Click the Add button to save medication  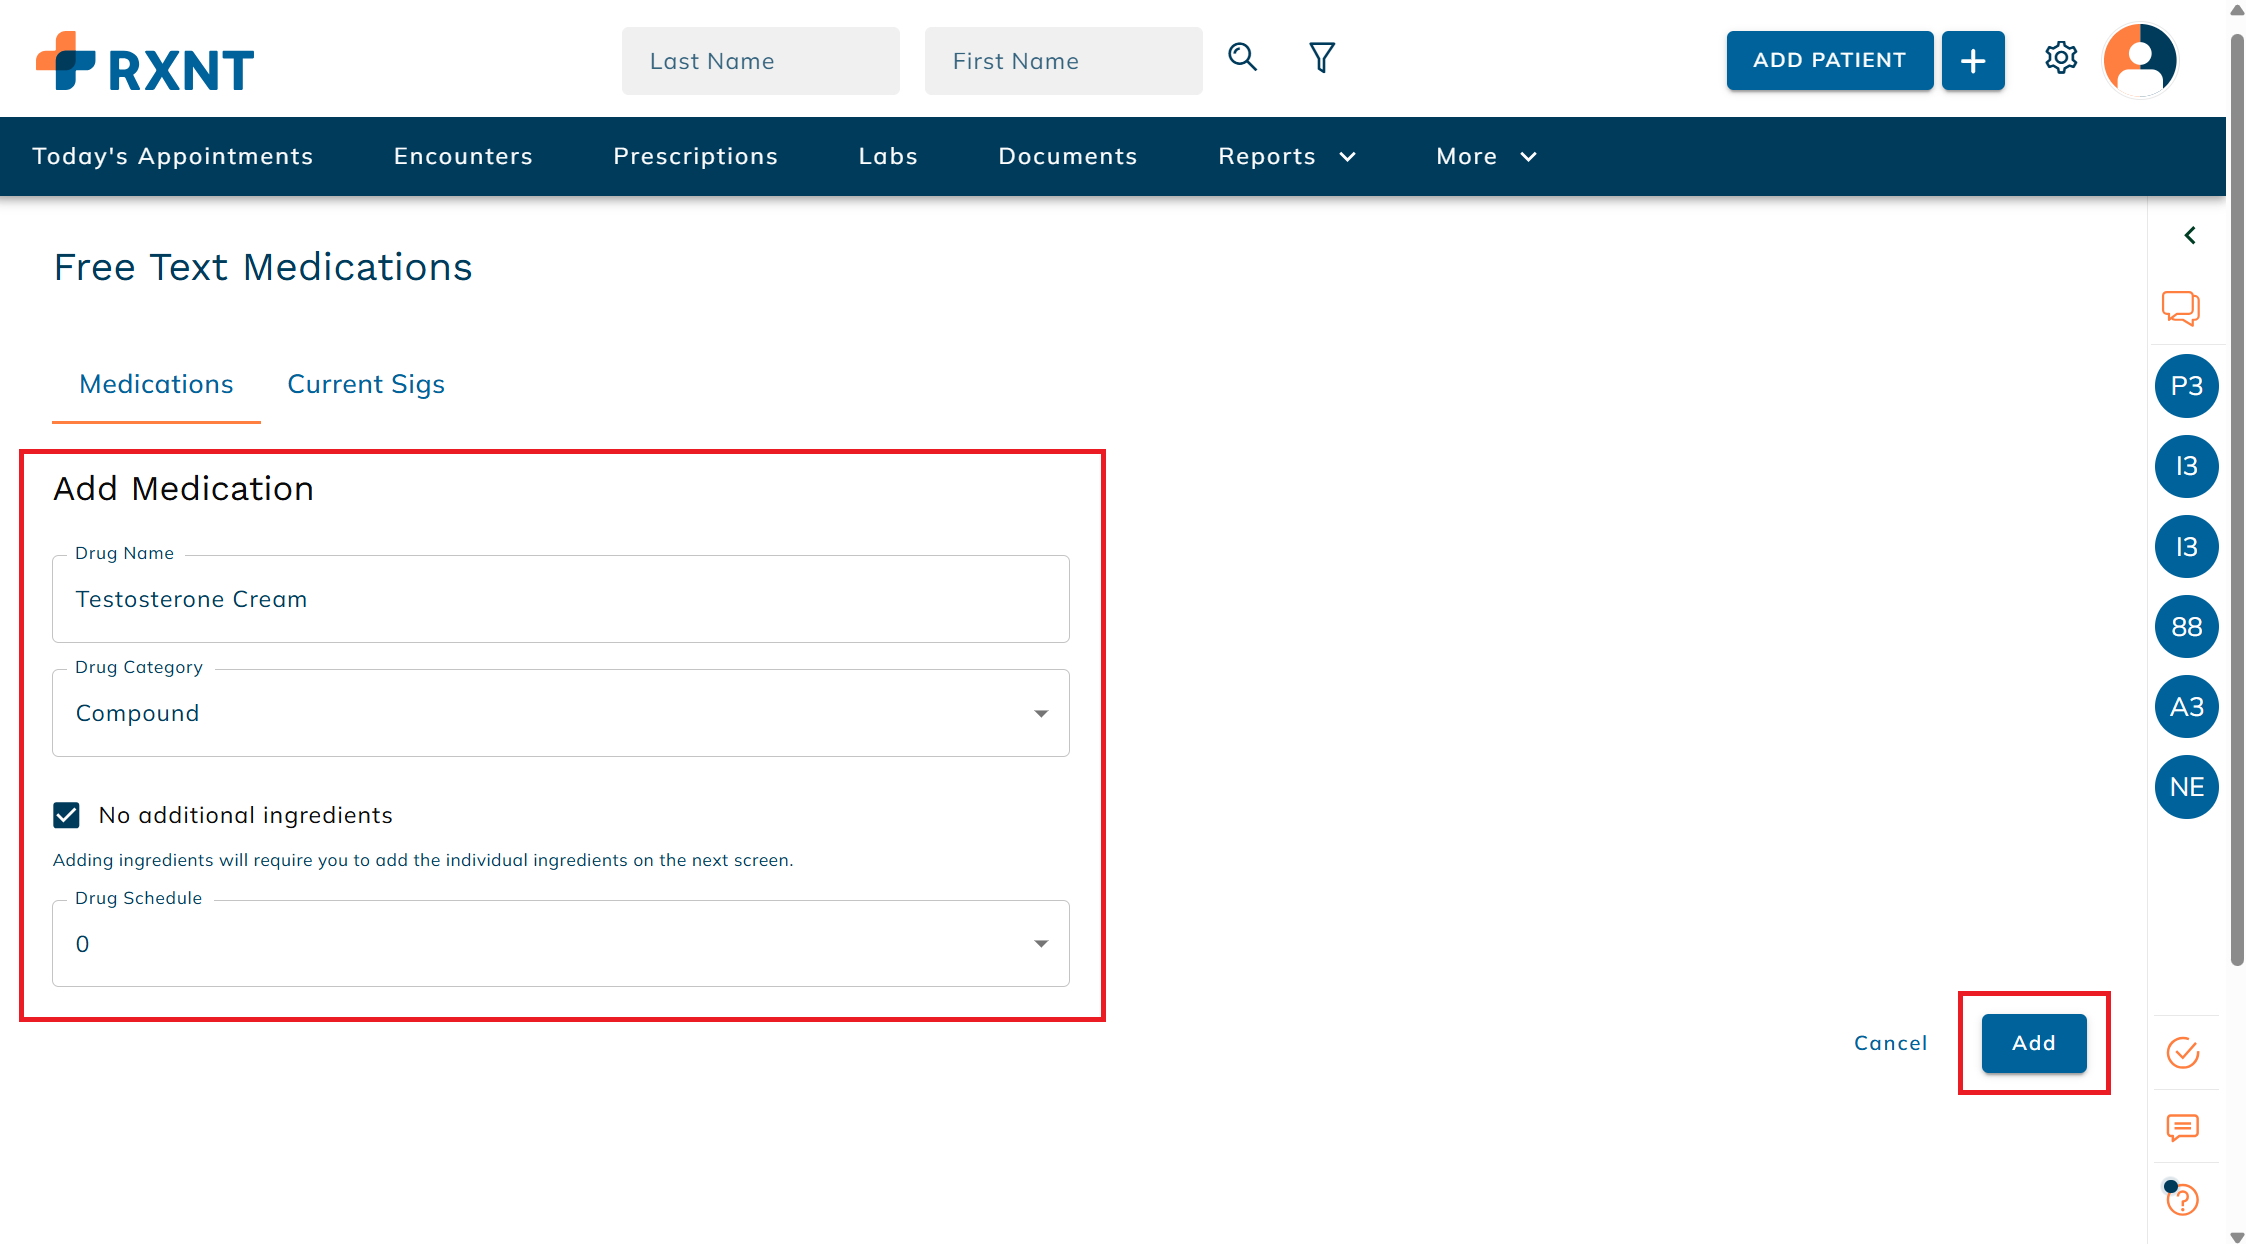(2033, 1042)
